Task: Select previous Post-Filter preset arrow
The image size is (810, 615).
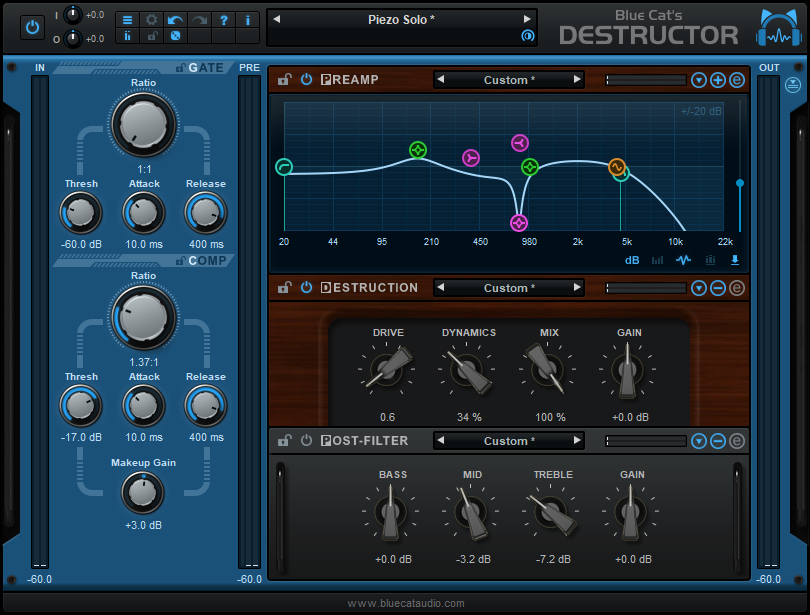Action: click(x=441, y=440)
